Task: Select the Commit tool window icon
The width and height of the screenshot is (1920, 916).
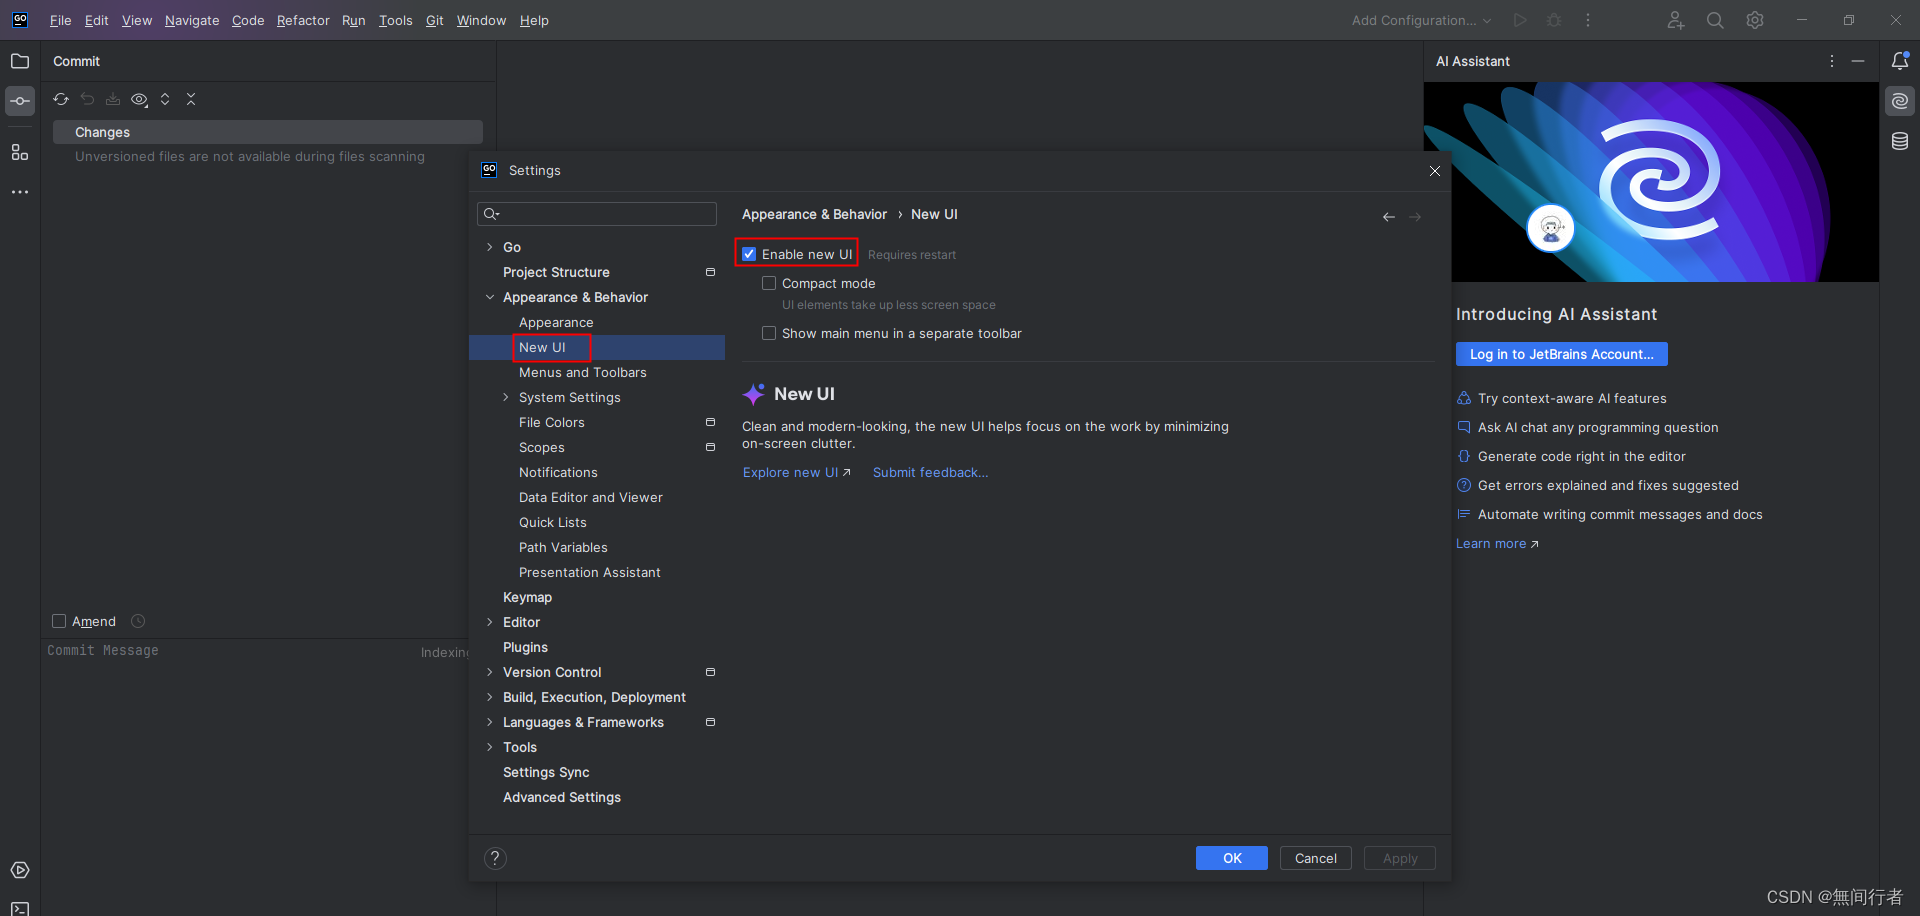Action: pyautogui.click(x=20, y=101)
